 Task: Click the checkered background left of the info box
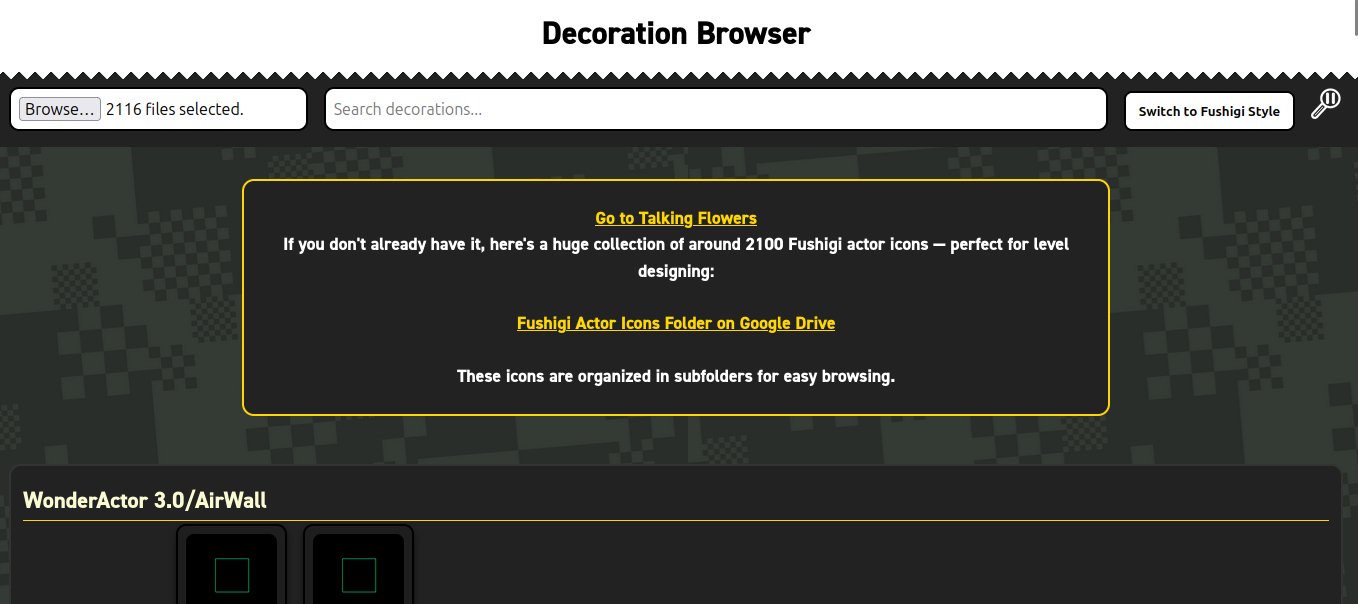click(120, 300)
